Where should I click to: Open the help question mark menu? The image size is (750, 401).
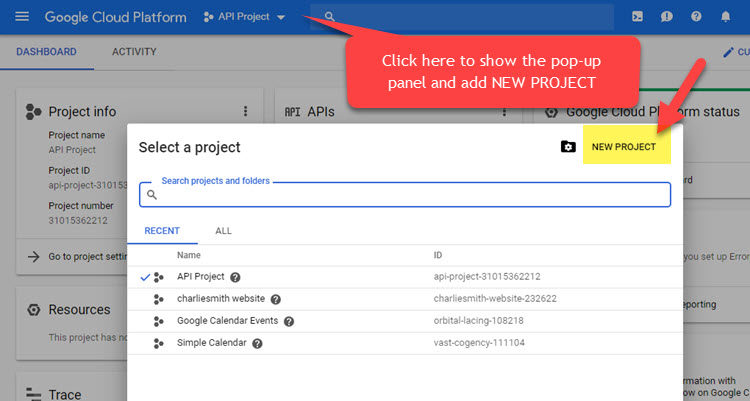click(696, 17)
